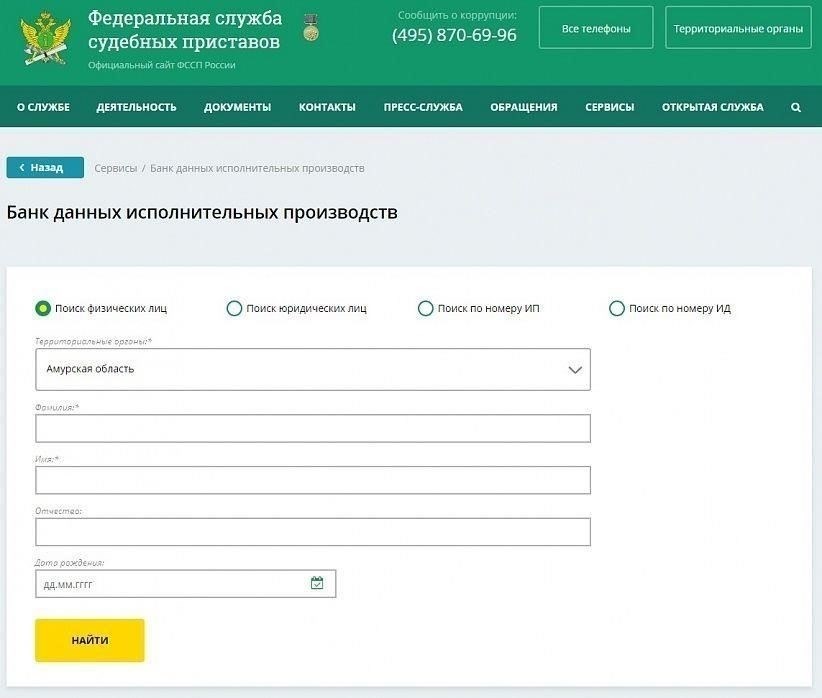Click 'Сообщить о коррупции:' label

[x=457, y=15]
